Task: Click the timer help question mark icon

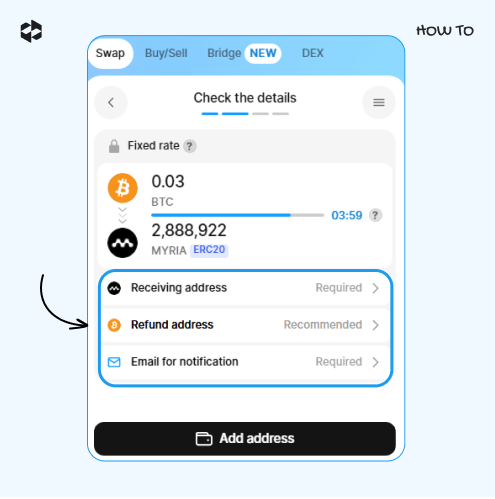Action: pyautogui.click(x=375, y=215)
